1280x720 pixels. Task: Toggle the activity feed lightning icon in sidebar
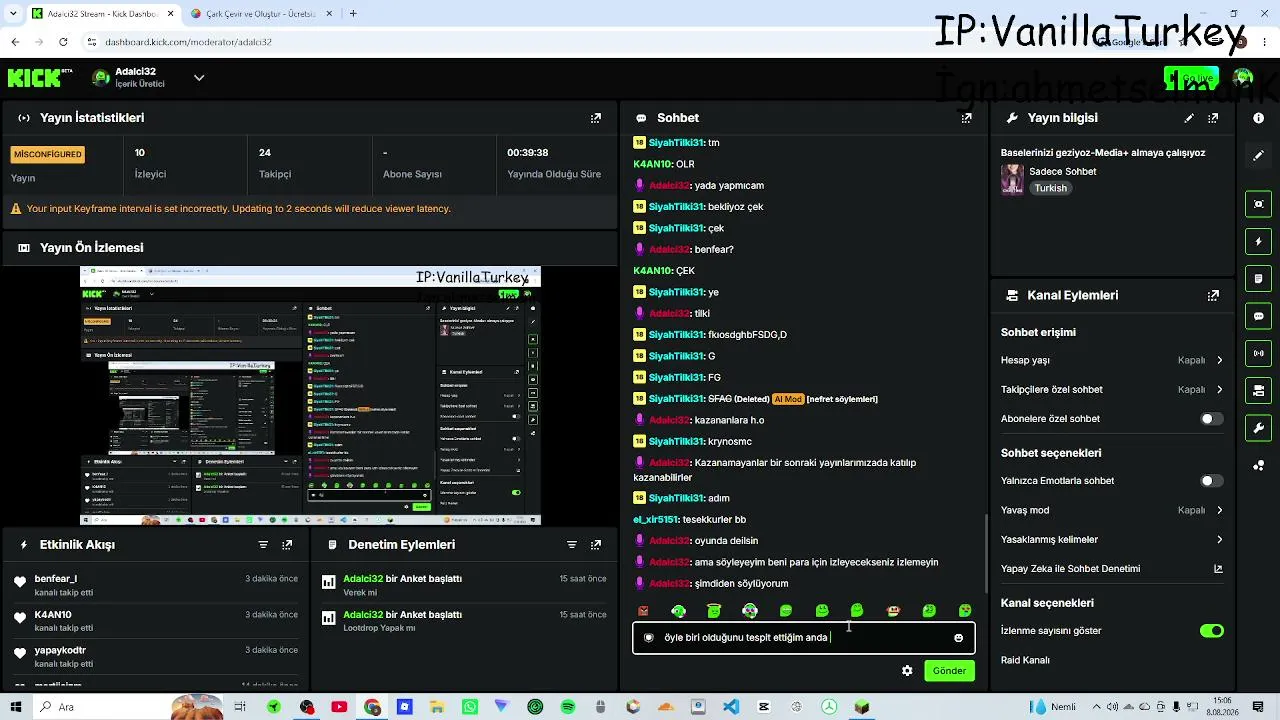(x=1258, y=241)
